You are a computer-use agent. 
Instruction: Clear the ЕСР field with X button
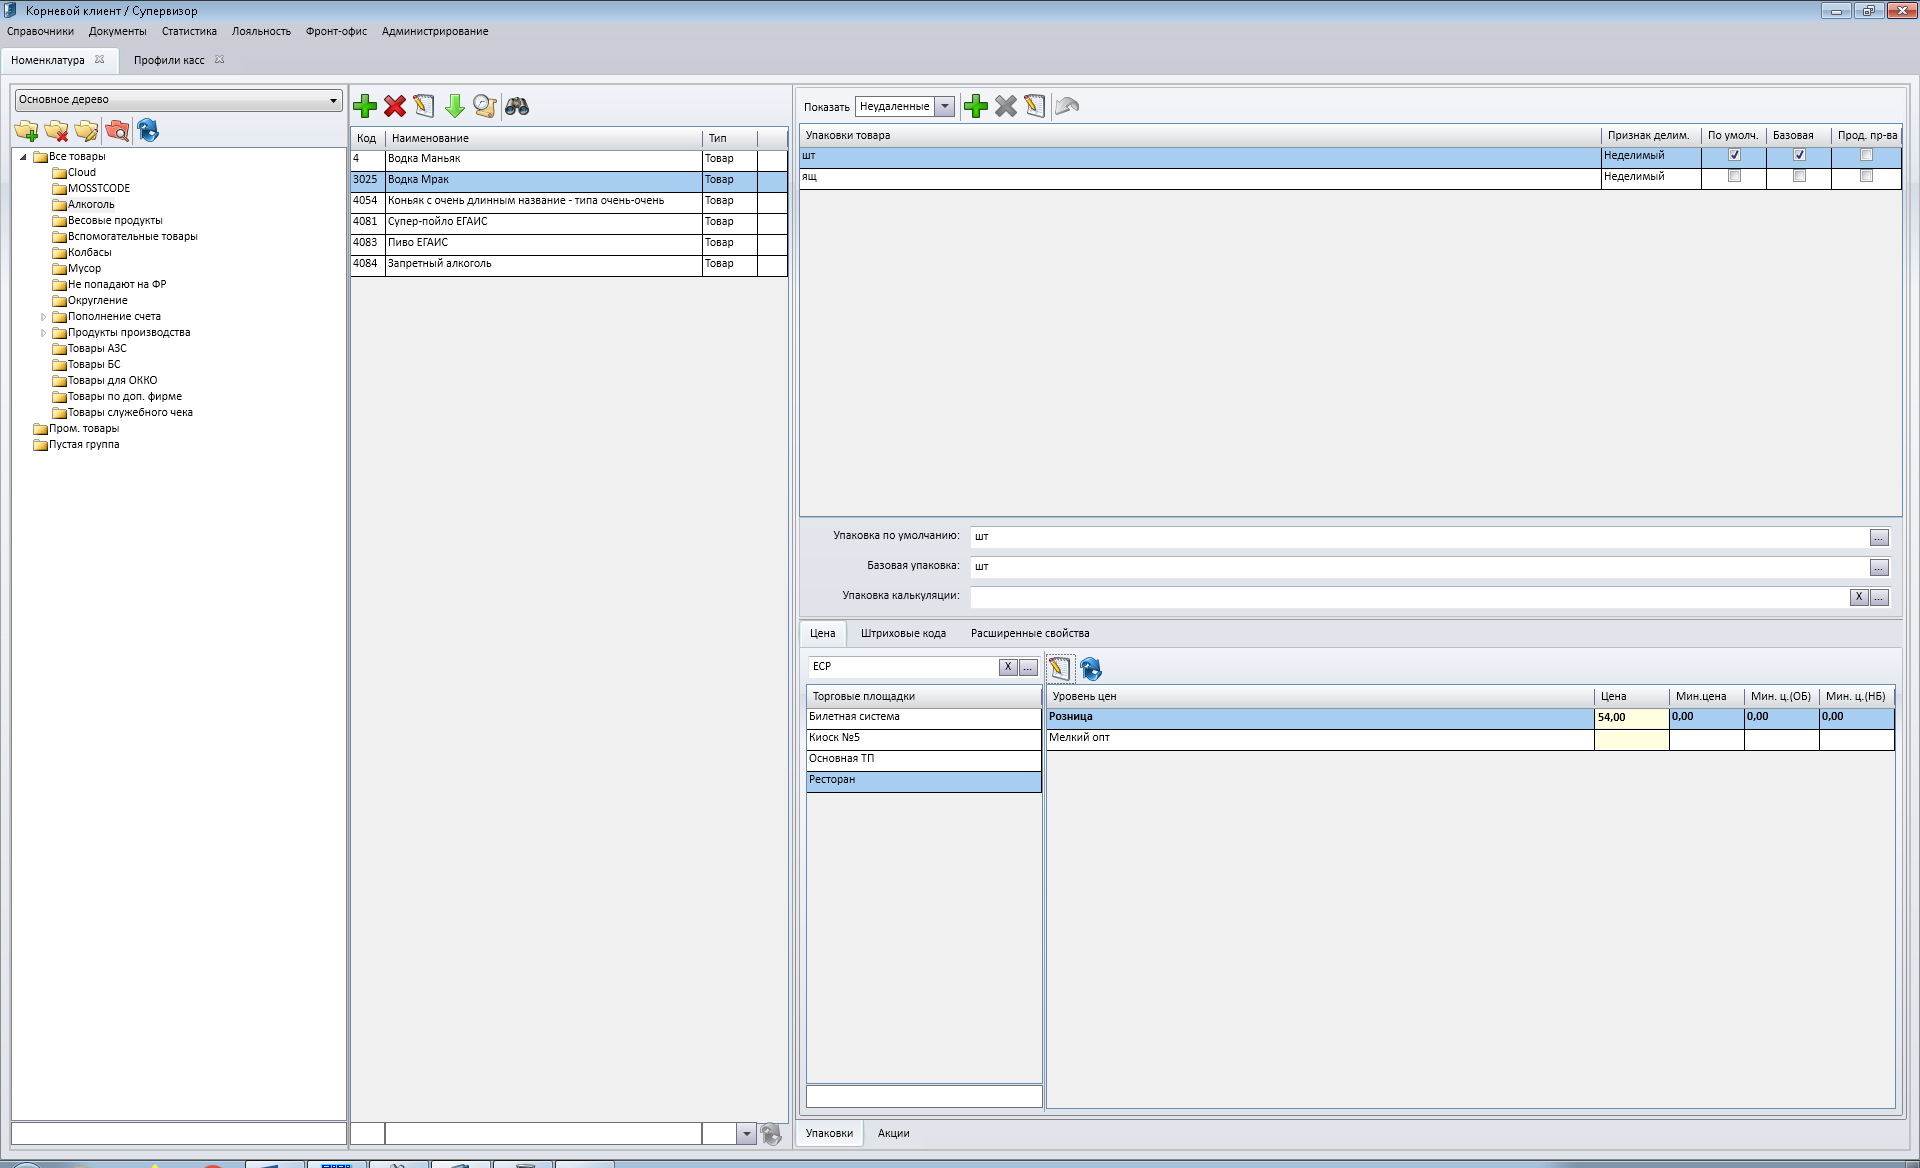[1008, 667]
